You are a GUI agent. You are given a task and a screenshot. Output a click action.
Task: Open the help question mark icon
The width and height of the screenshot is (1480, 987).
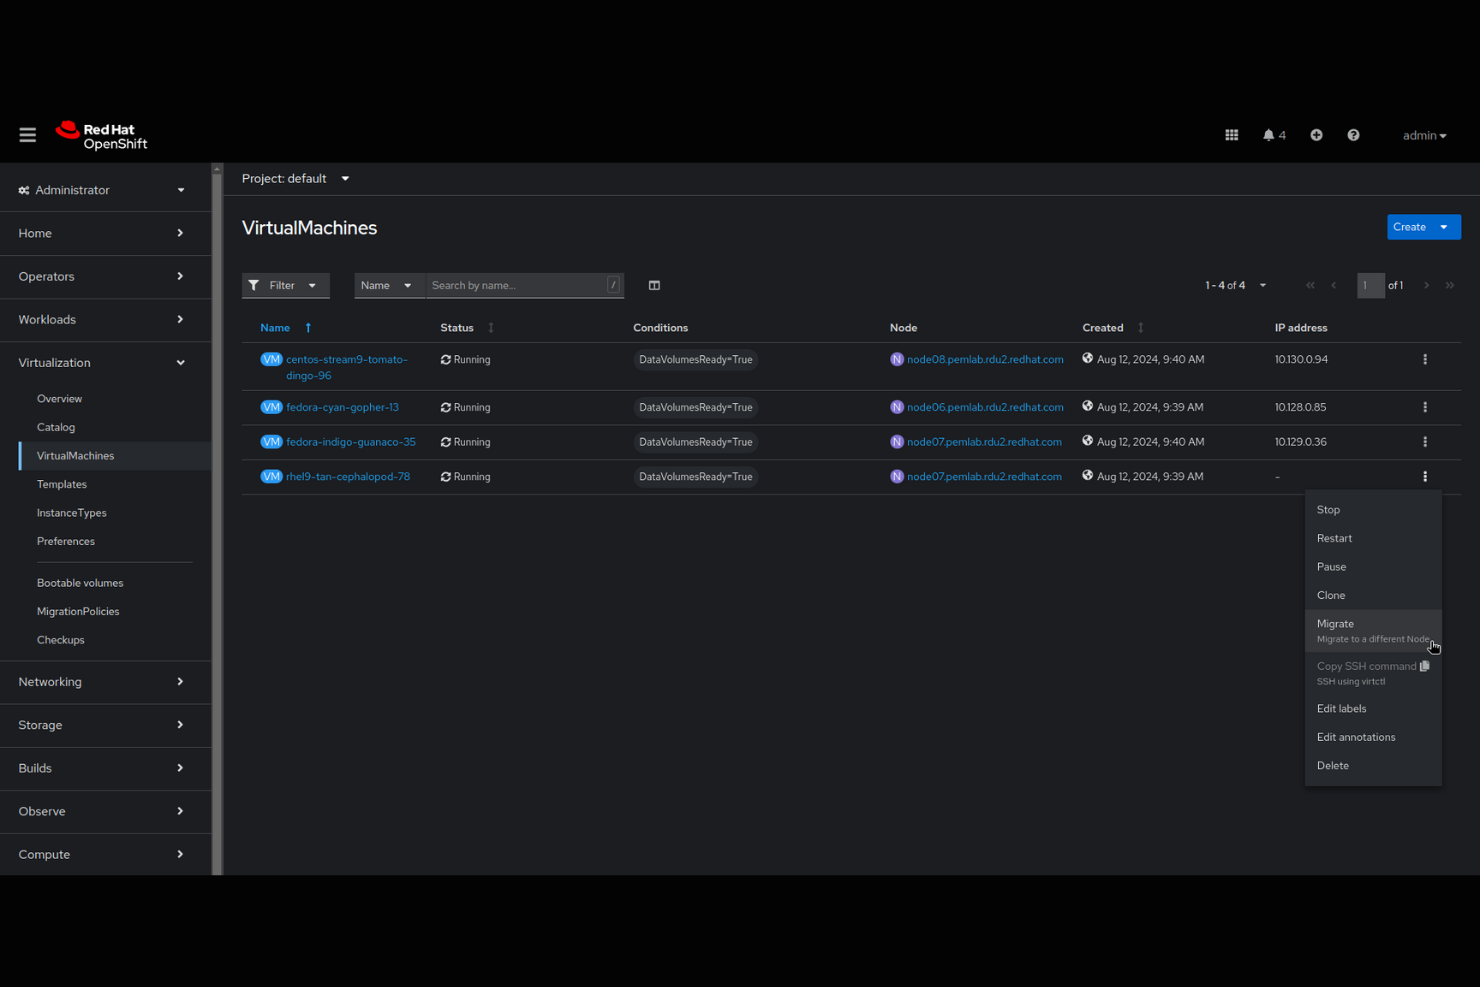coord(1353,134)
